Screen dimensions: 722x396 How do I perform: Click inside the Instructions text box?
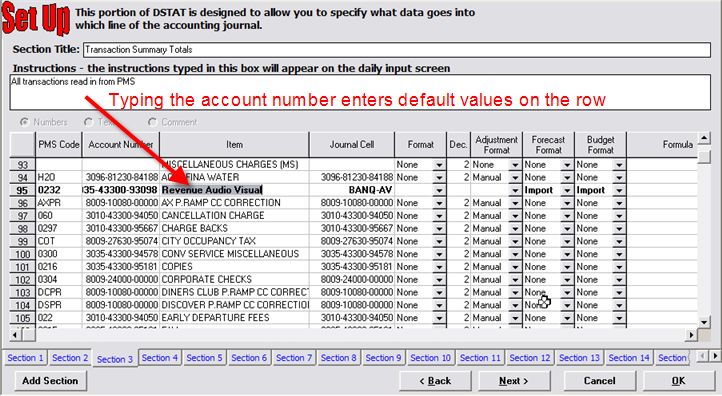360,93
